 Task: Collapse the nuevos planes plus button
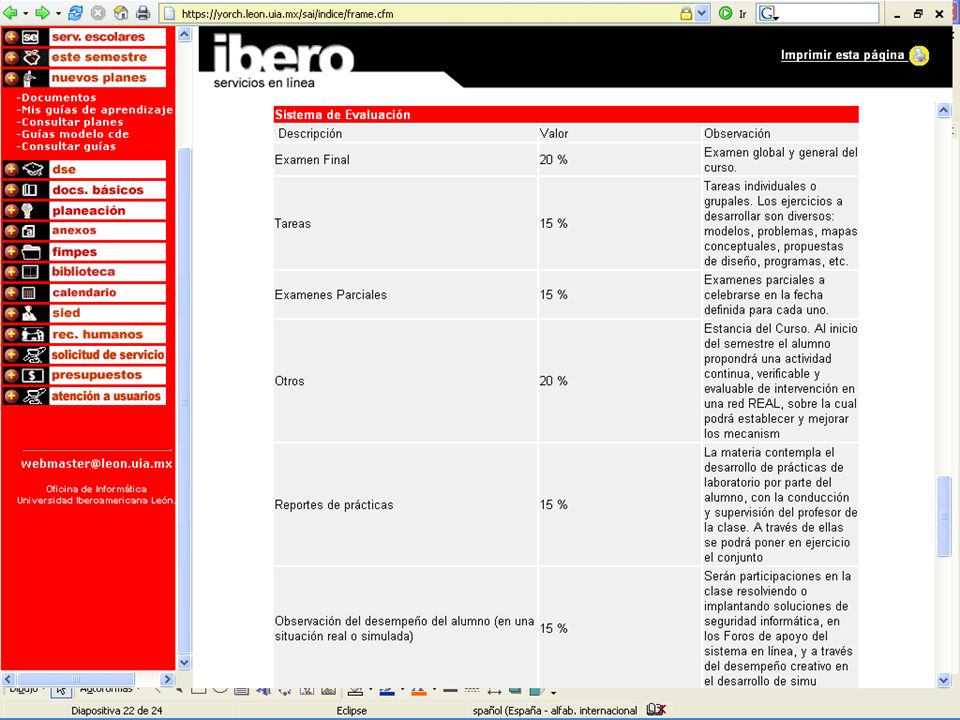click(x=11, y=78)
